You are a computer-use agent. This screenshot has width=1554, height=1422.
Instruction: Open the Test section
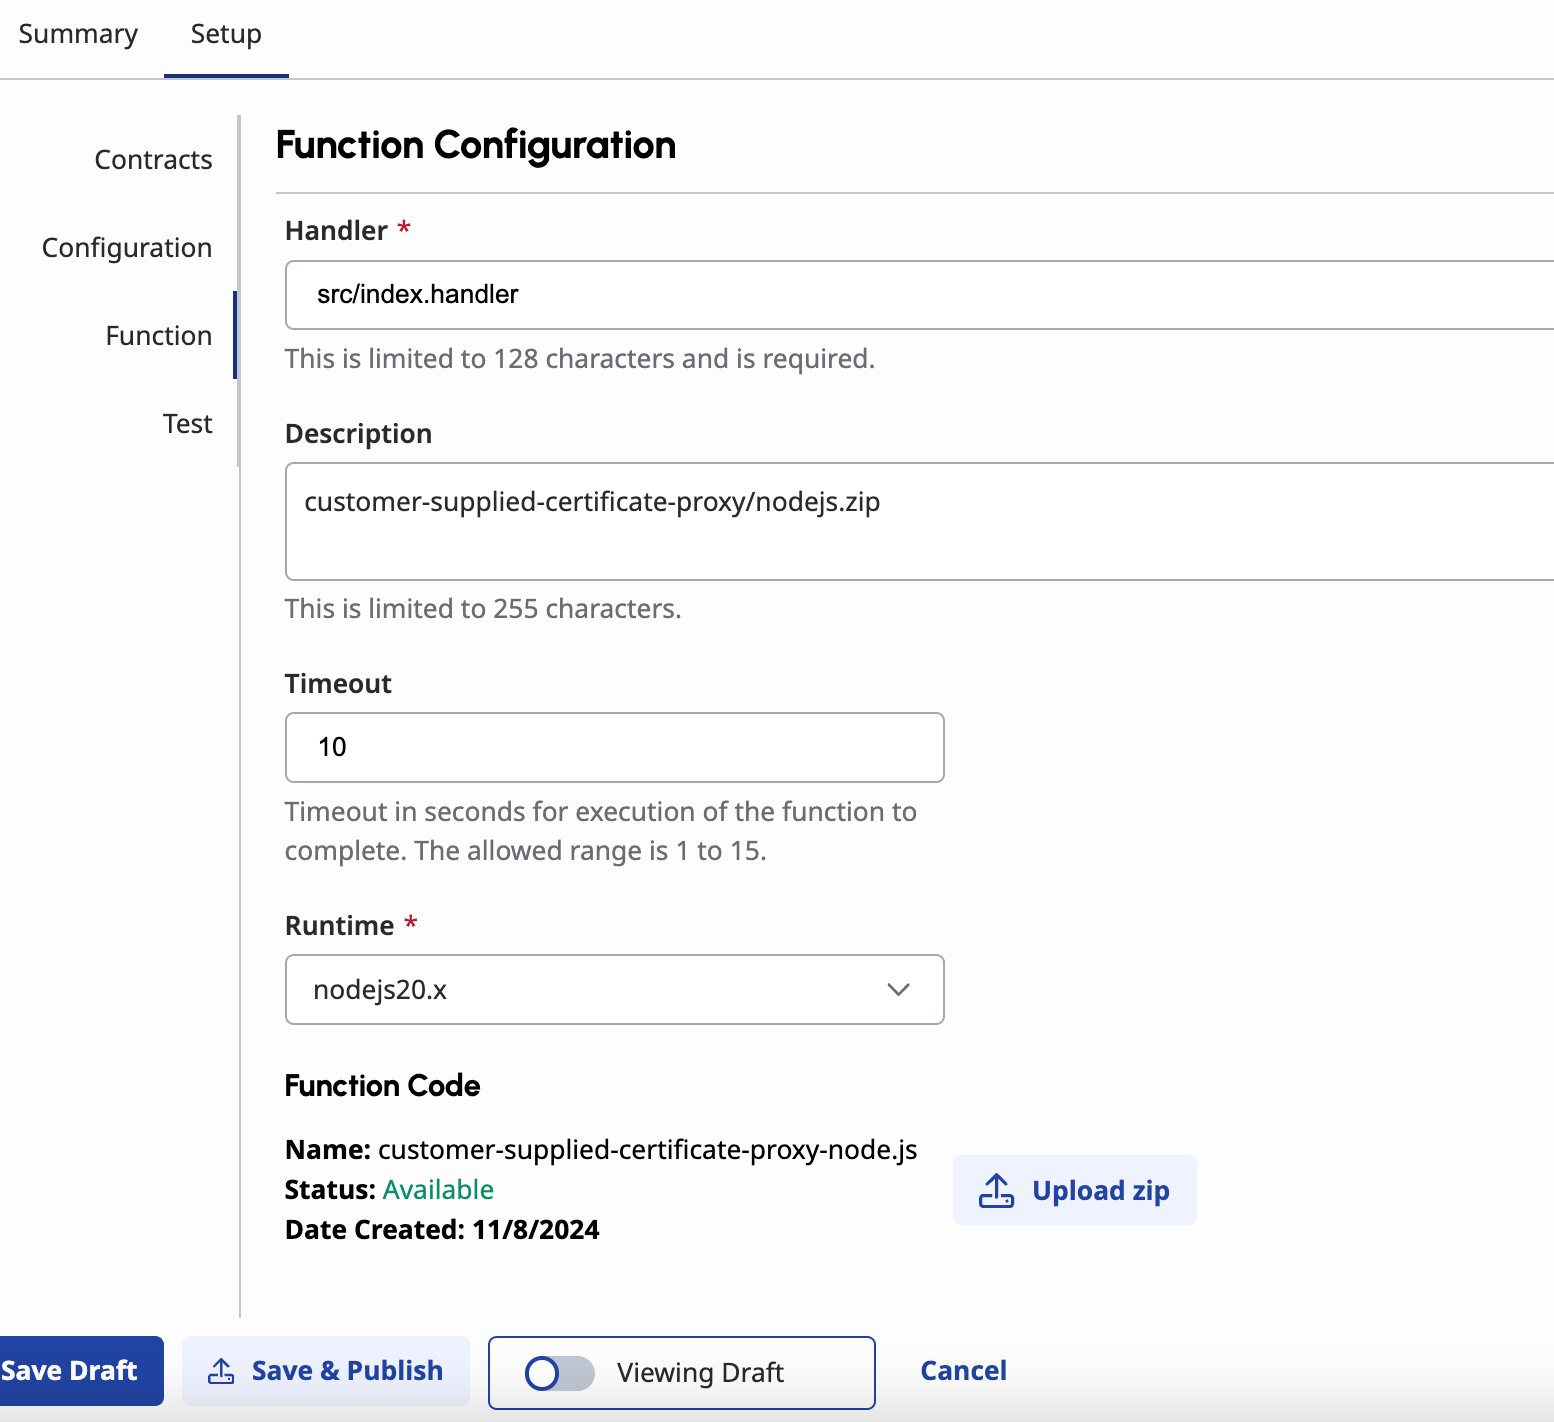coord(188,424)
